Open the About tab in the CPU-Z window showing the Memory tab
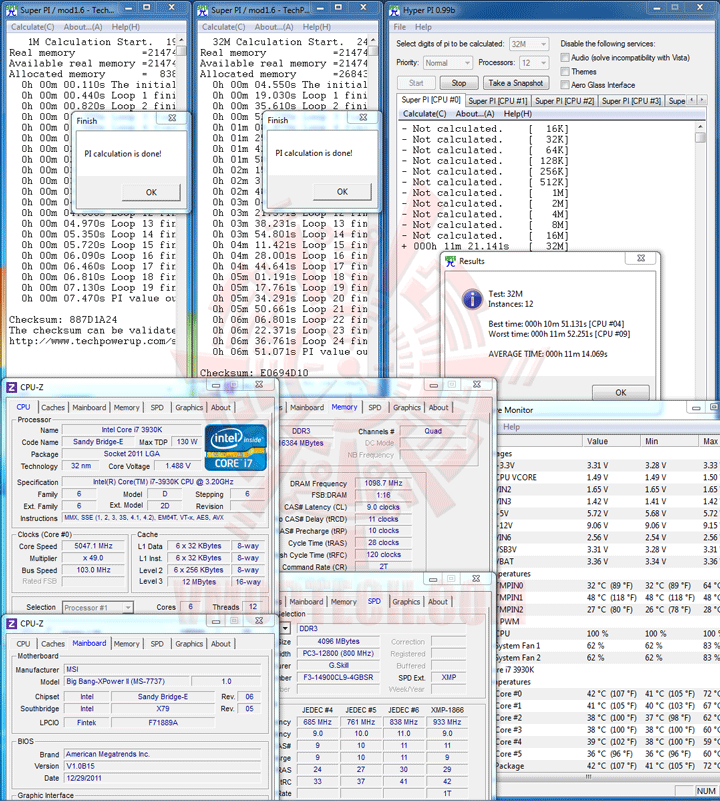This screenshot has width=720, height=801. tap(438, 408)
